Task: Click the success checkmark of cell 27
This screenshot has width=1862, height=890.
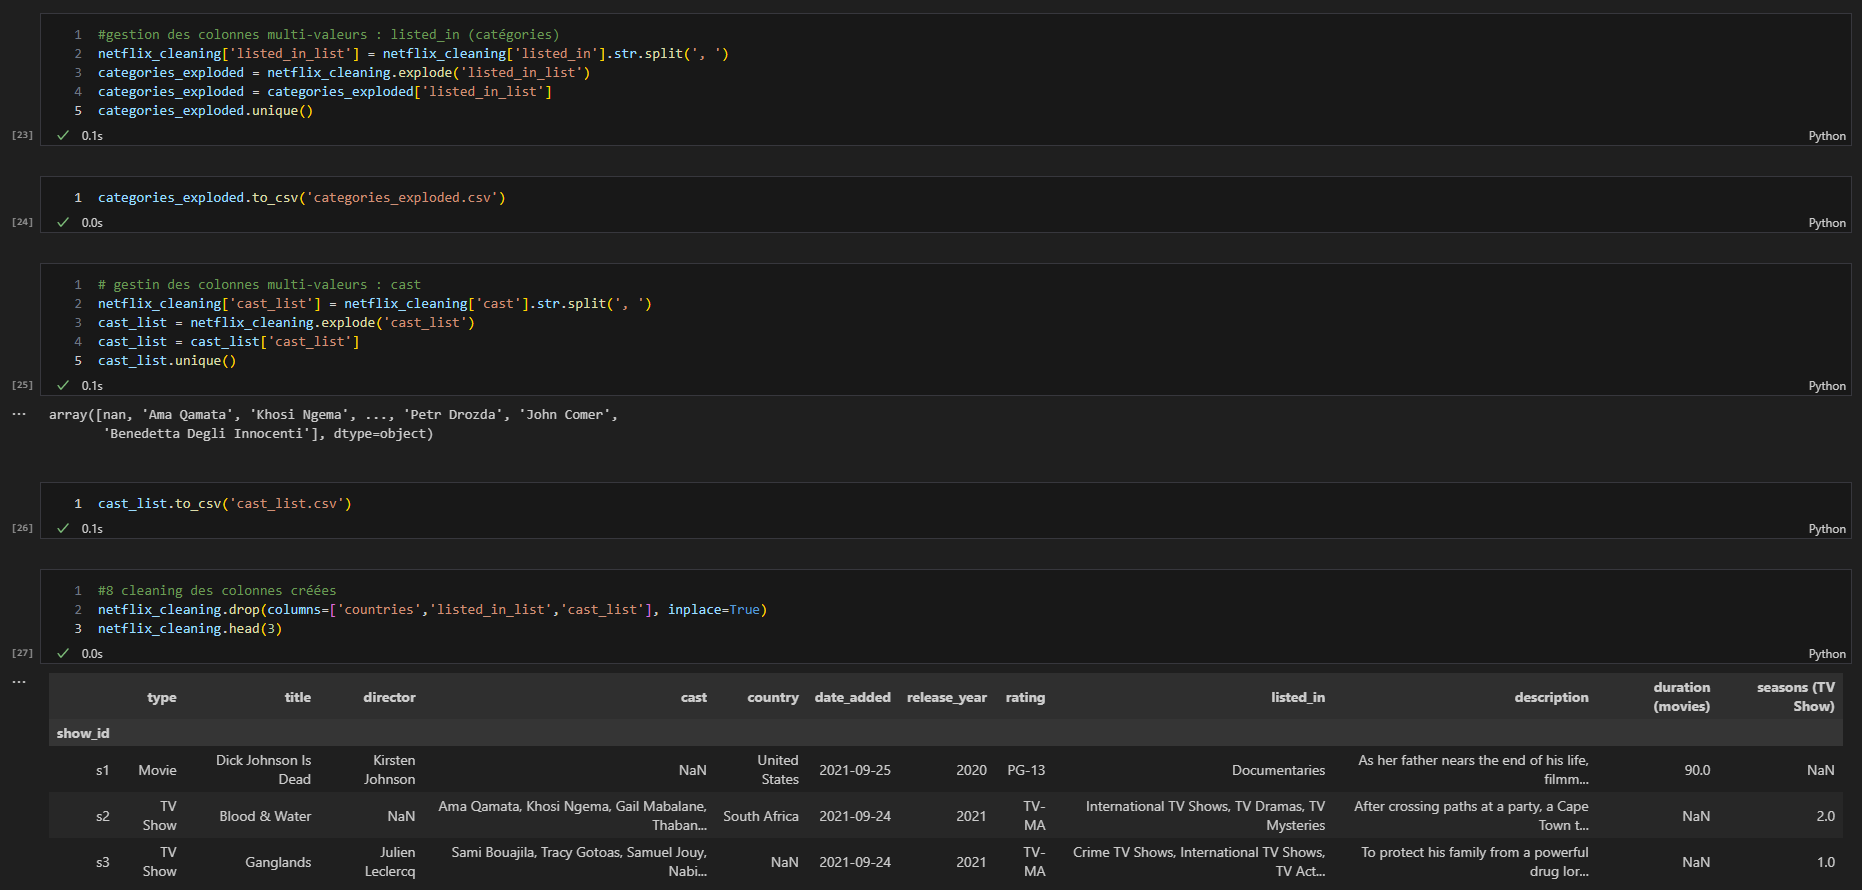Action: [x=63, y=654]
